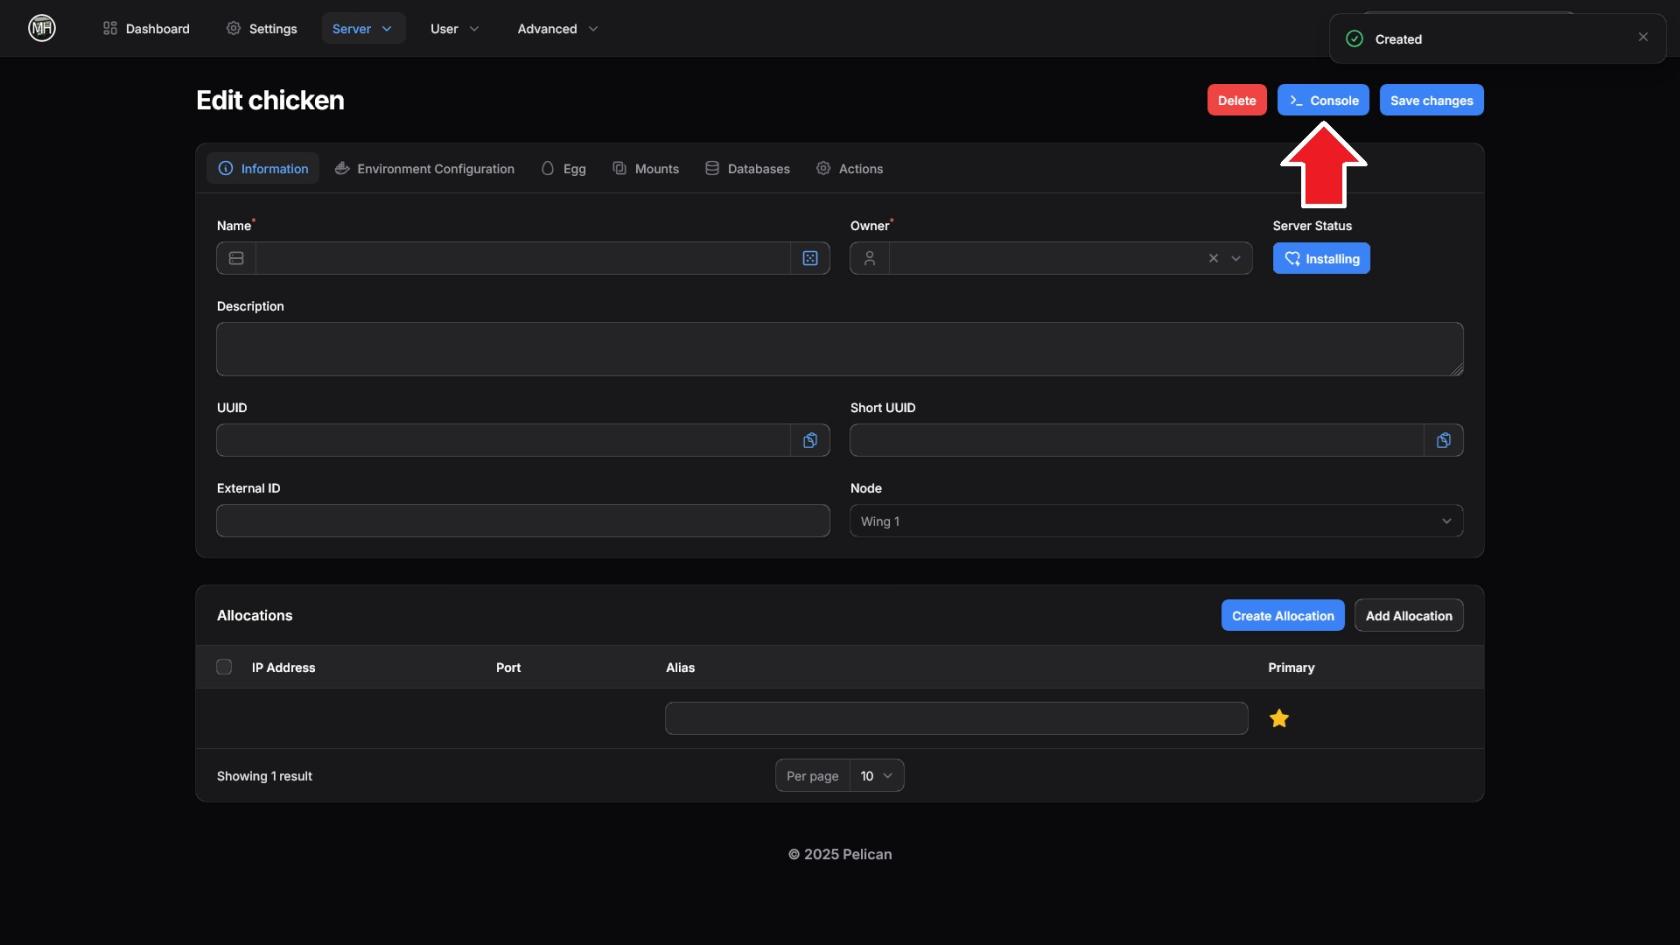The height and width of the screenshot is (945, 1680).
Task: Click the primary allocation star icon
Action: 1279,718
